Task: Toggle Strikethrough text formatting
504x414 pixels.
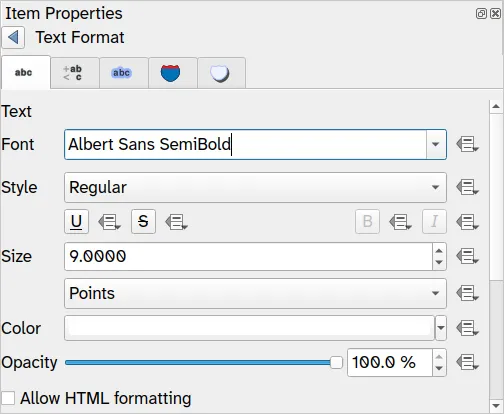Action: [143, 221]
